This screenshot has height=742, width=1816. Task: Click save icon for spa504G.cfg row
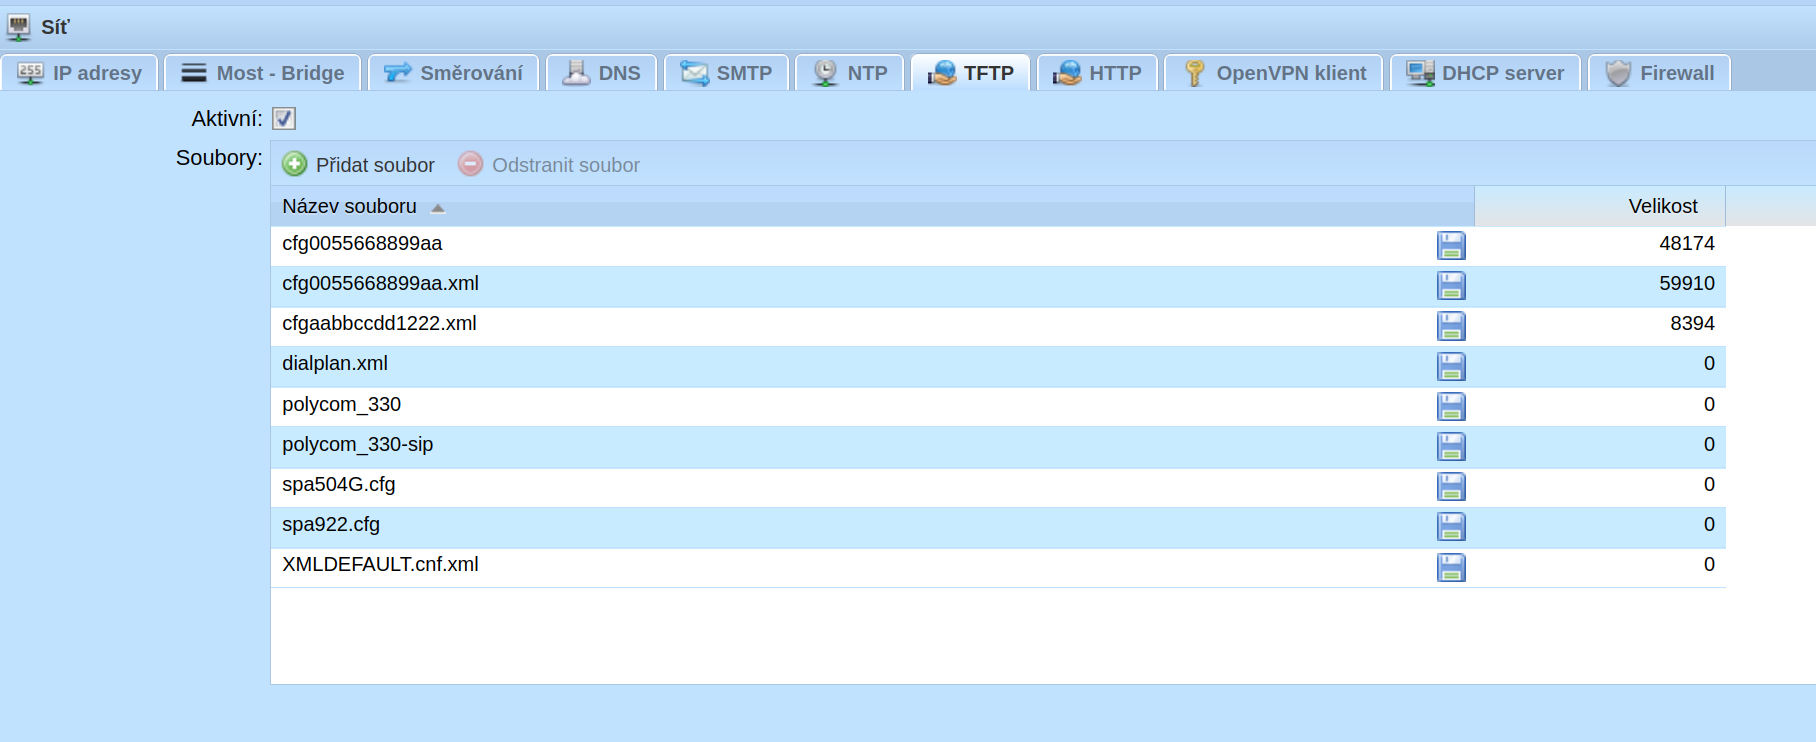tap(1451, 487)
